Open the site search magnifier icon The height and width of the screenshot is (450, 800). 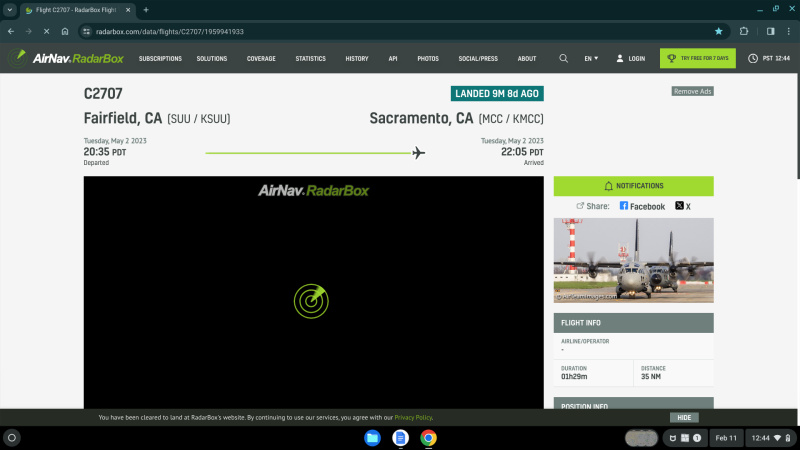(563, 58)
